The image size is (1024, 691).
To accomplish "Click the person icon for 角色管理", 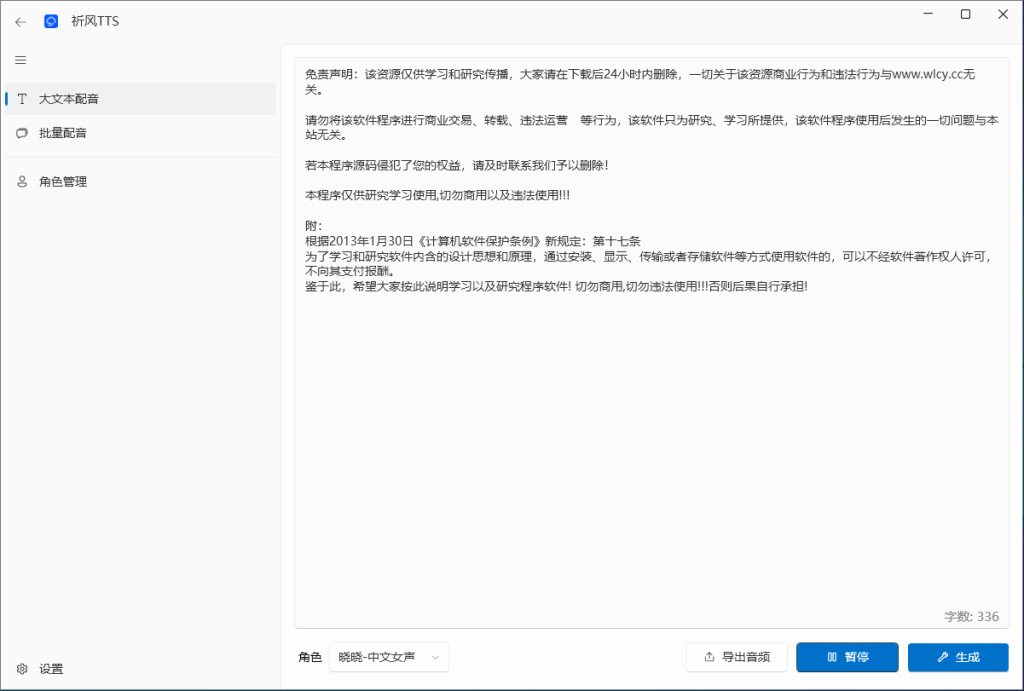I will [22, 182].
